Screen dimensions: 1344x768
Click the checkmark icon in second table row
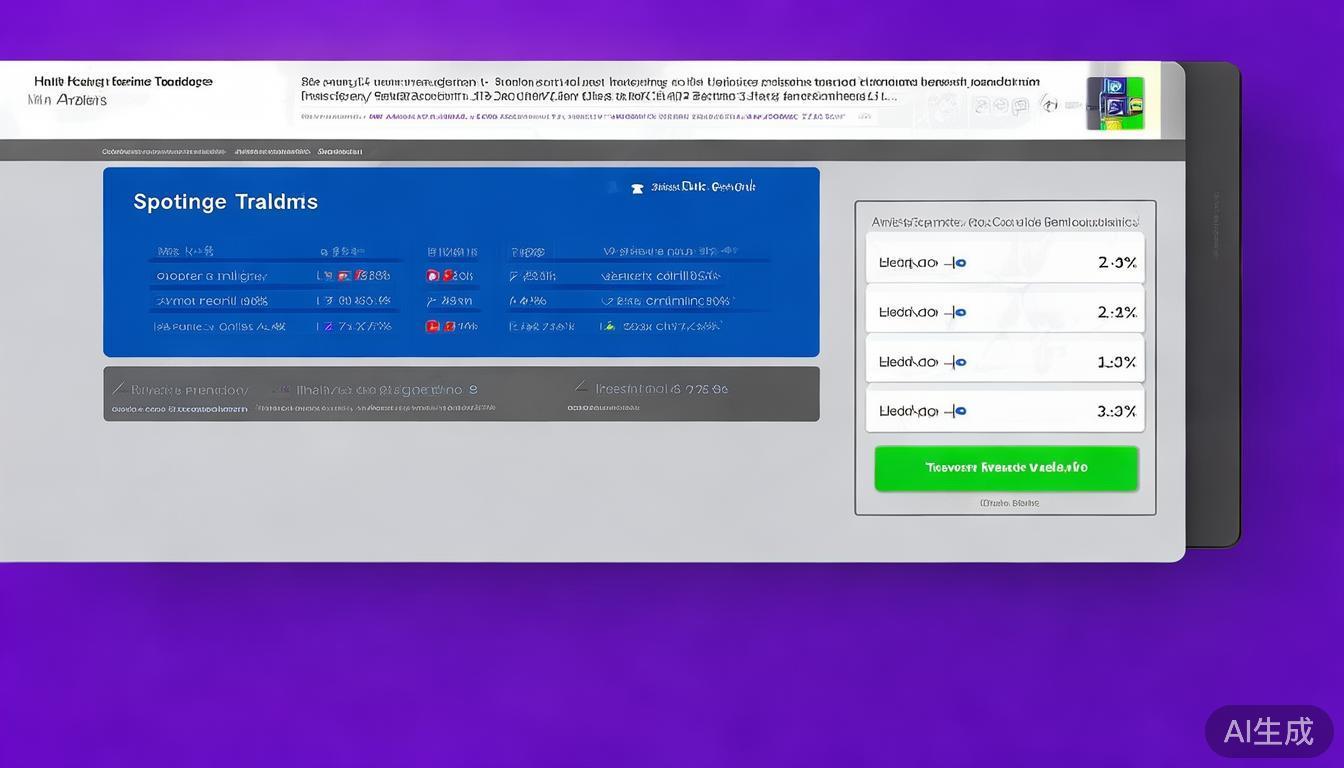(607, 301)
